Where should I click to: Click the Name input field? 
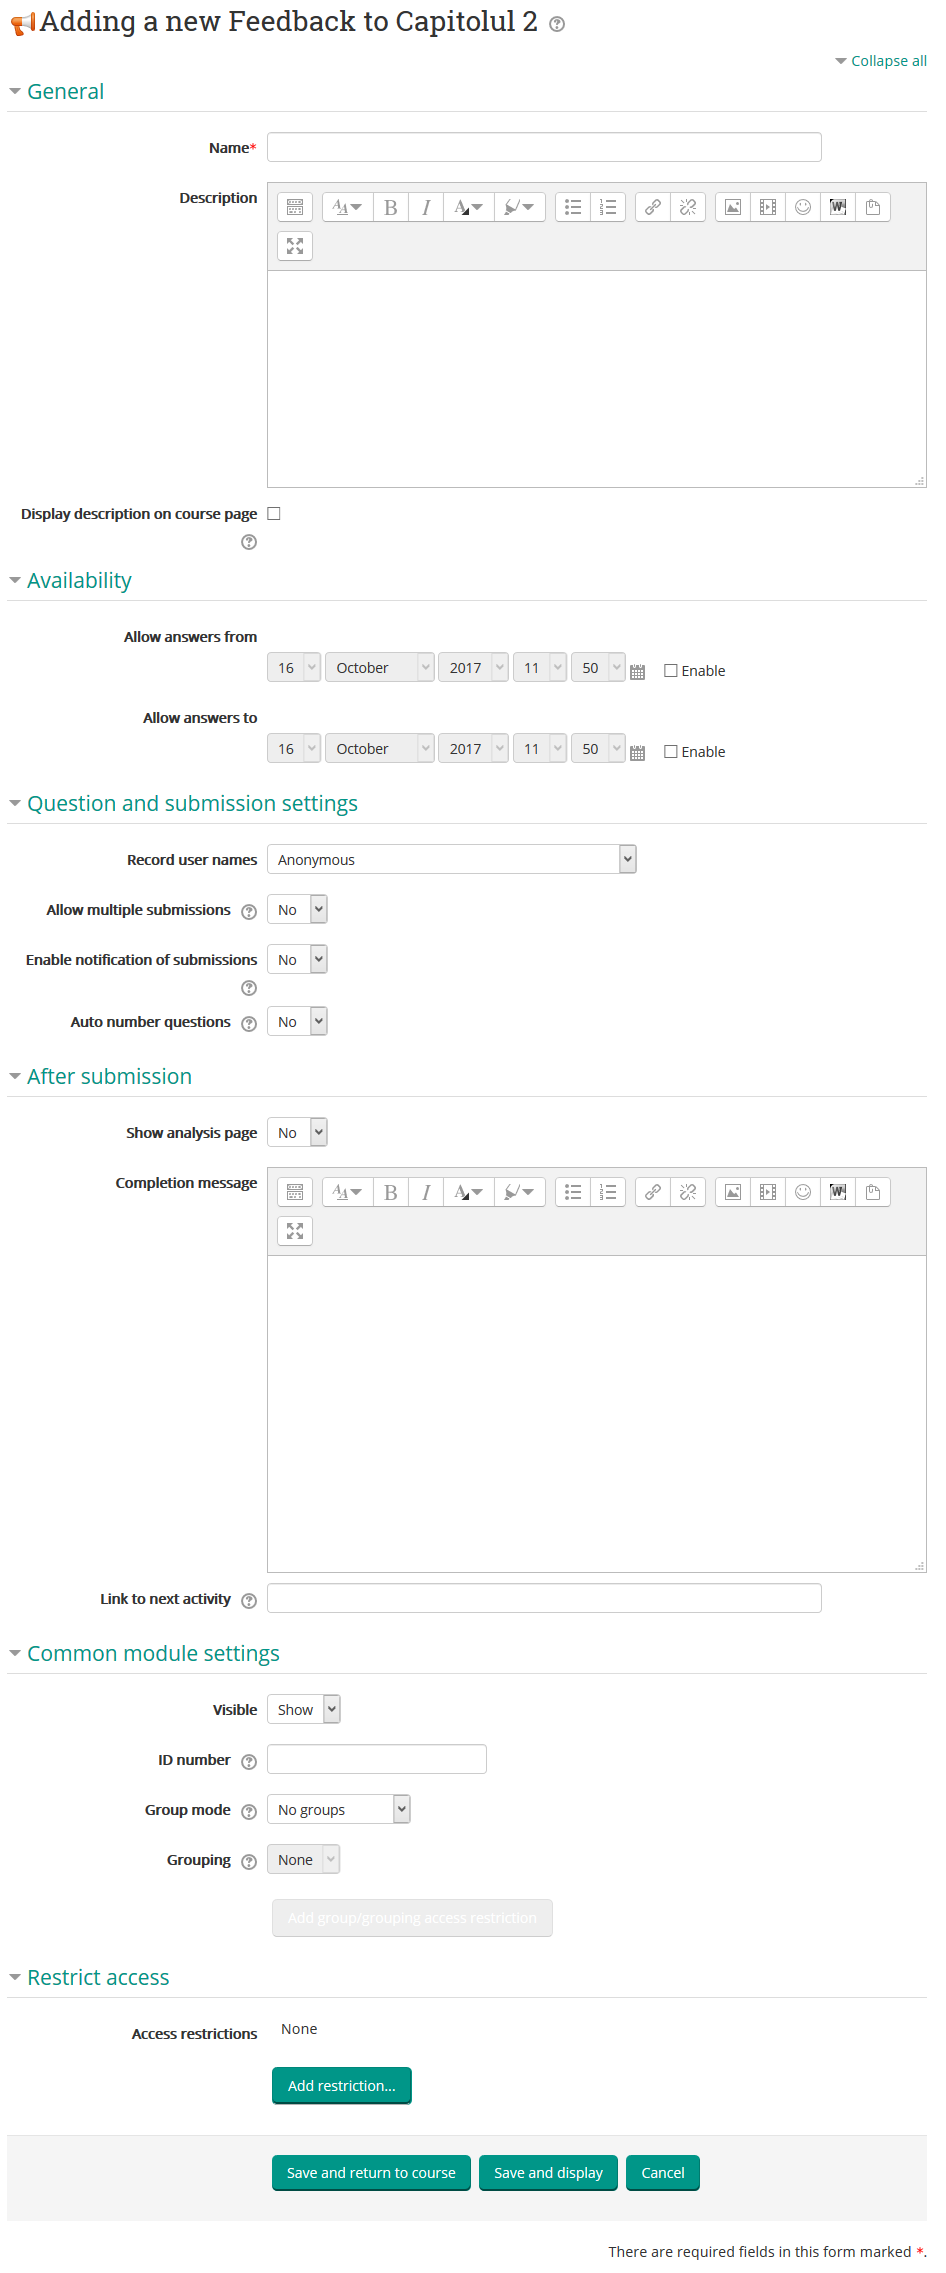[544, 148]
